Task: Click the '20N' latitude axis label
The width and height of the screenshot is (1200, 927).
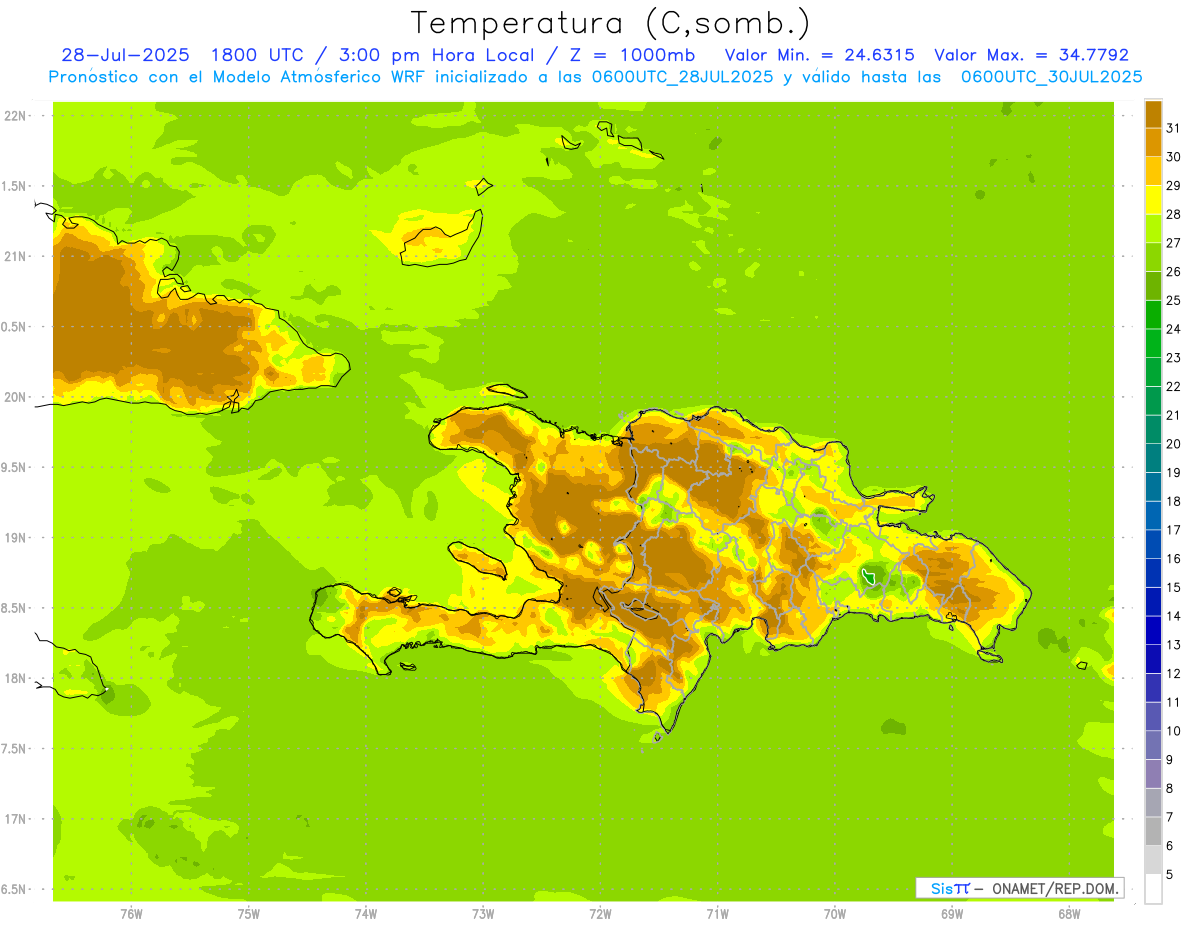Action: (x=17, y=397)
